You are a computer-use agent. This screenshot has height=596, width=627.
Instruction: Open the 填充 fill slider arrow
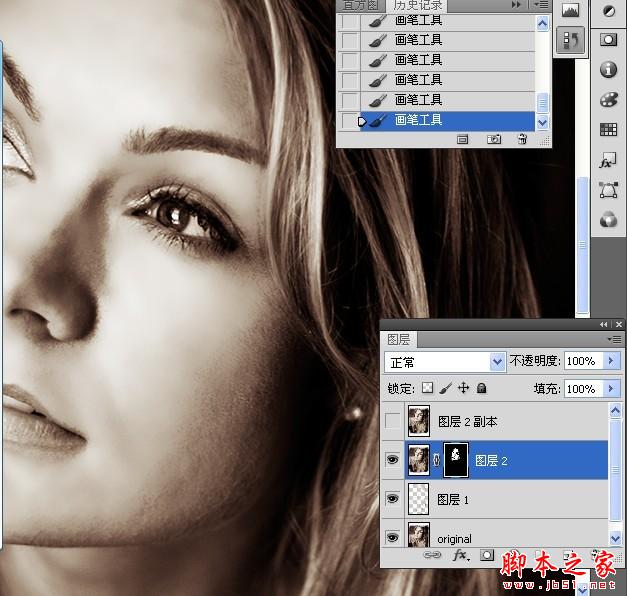[x=611, y=388]
